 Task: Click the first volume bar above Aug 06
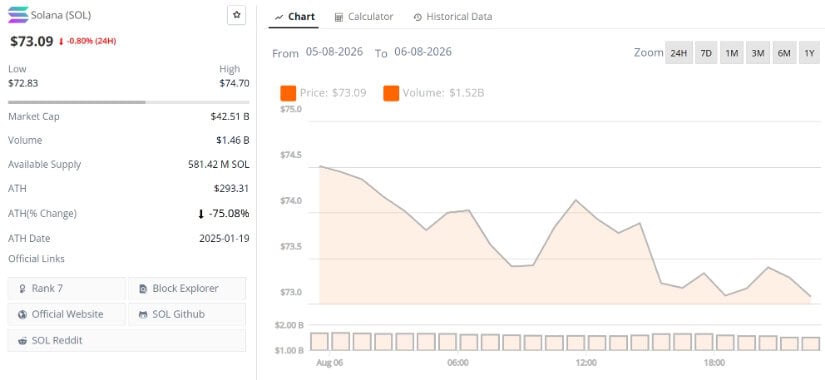pos(319,342)
